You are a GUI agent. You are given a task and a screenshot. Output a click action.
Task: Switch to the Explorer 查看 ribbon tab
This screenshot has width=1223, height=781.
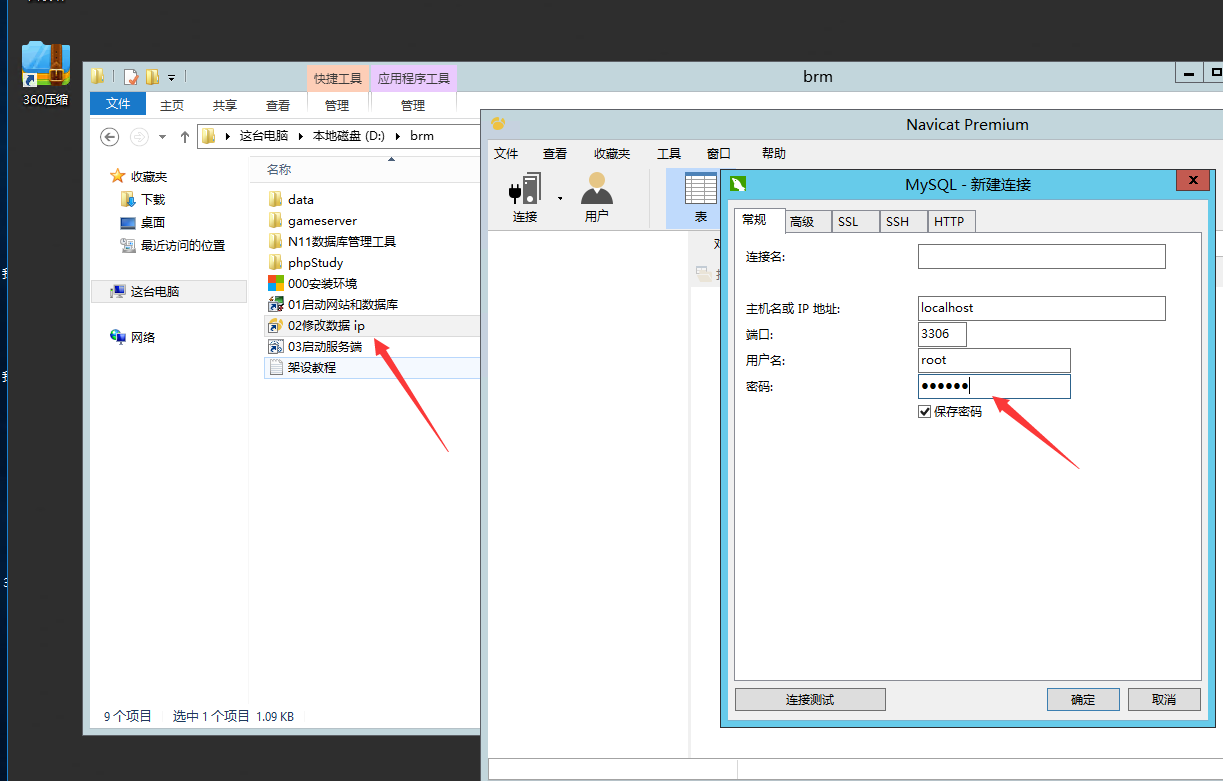coord(278,105)
